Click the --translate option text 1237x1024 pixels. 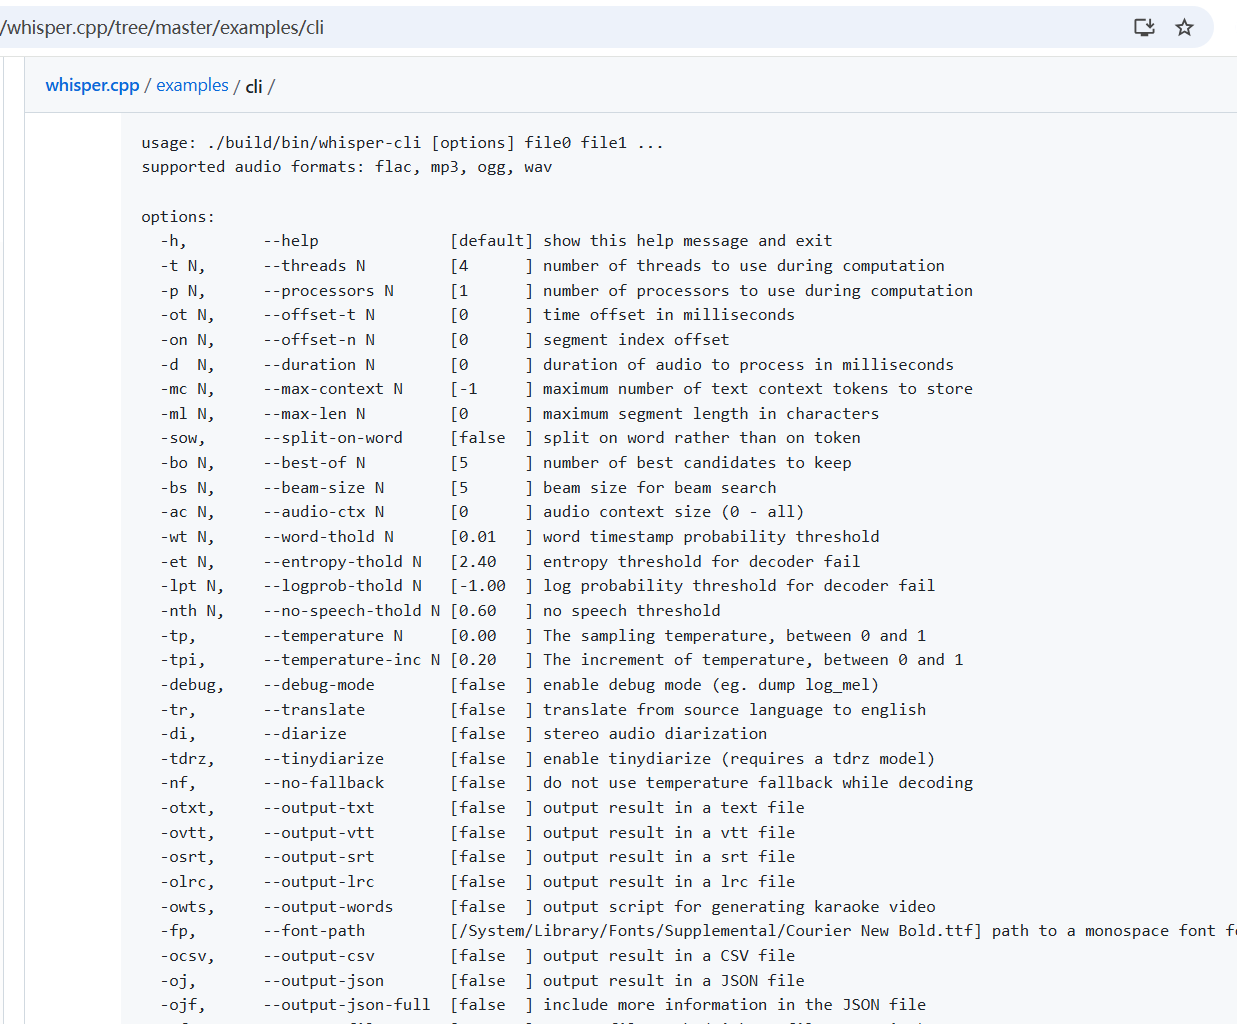pos(314,710)
